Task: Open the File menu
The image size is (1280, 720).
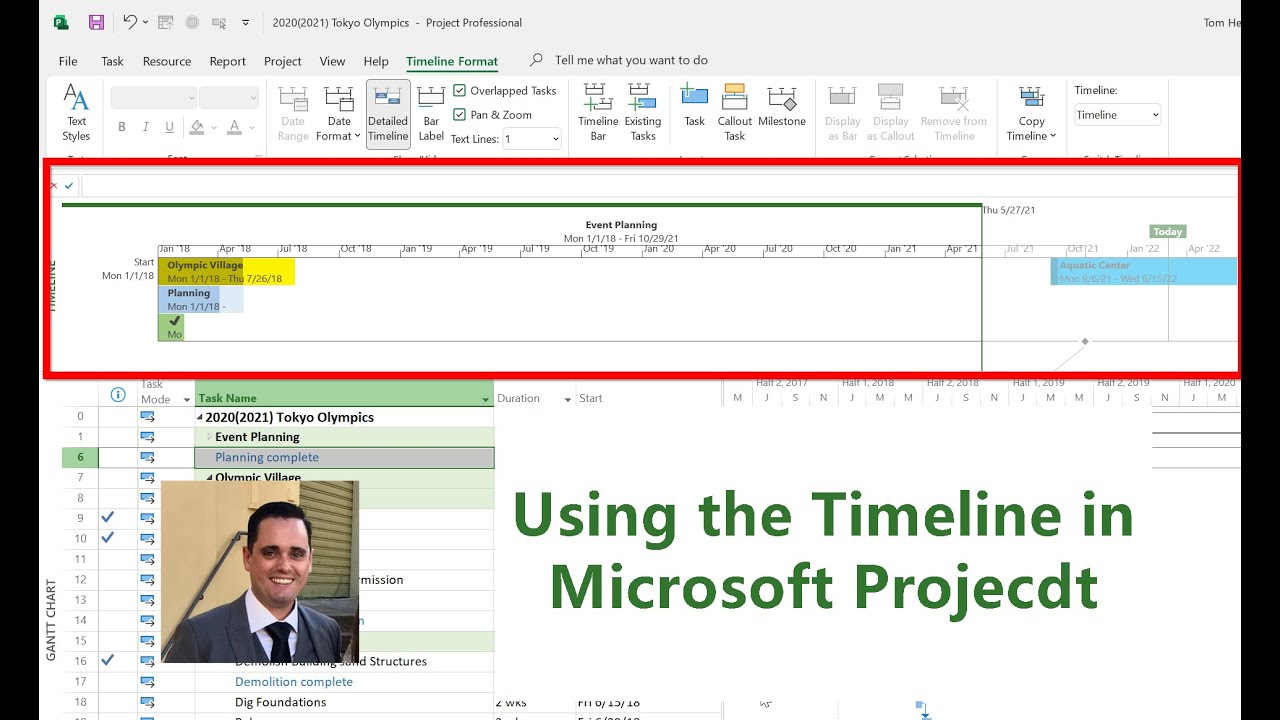Action: (68, 61)
